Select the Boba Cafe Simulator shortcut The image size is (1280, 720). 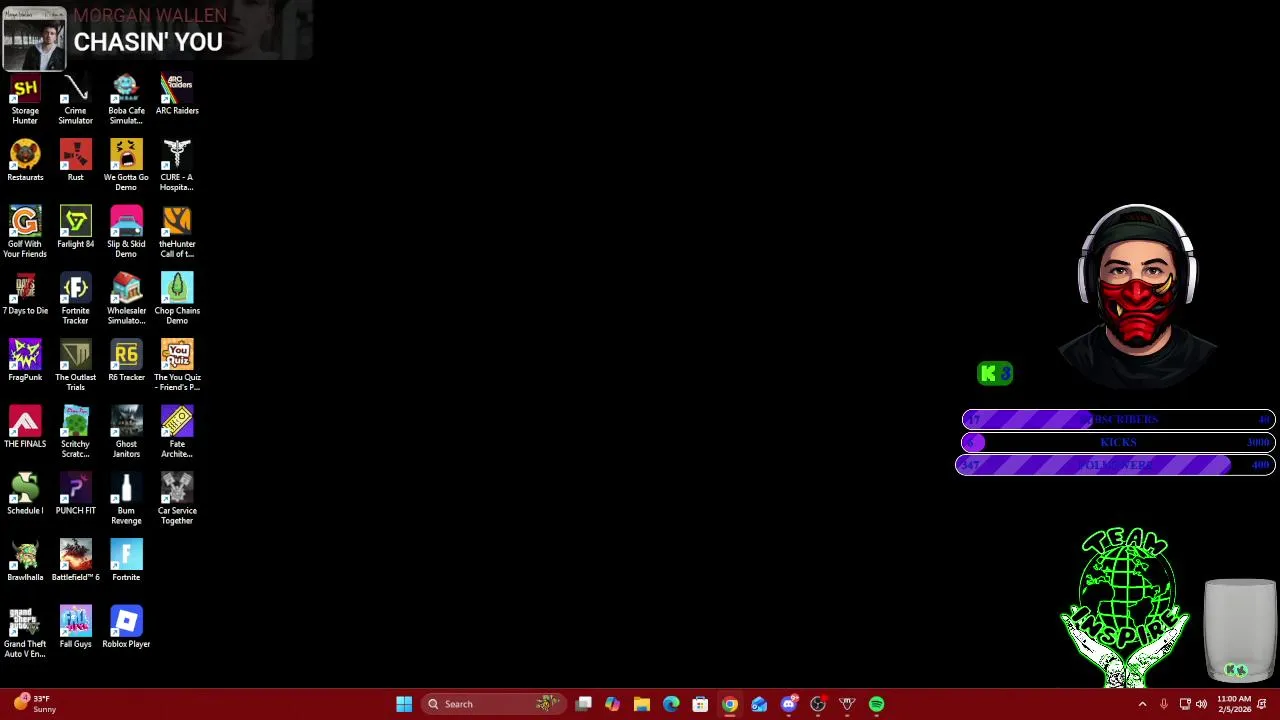(x=126, y=99)
